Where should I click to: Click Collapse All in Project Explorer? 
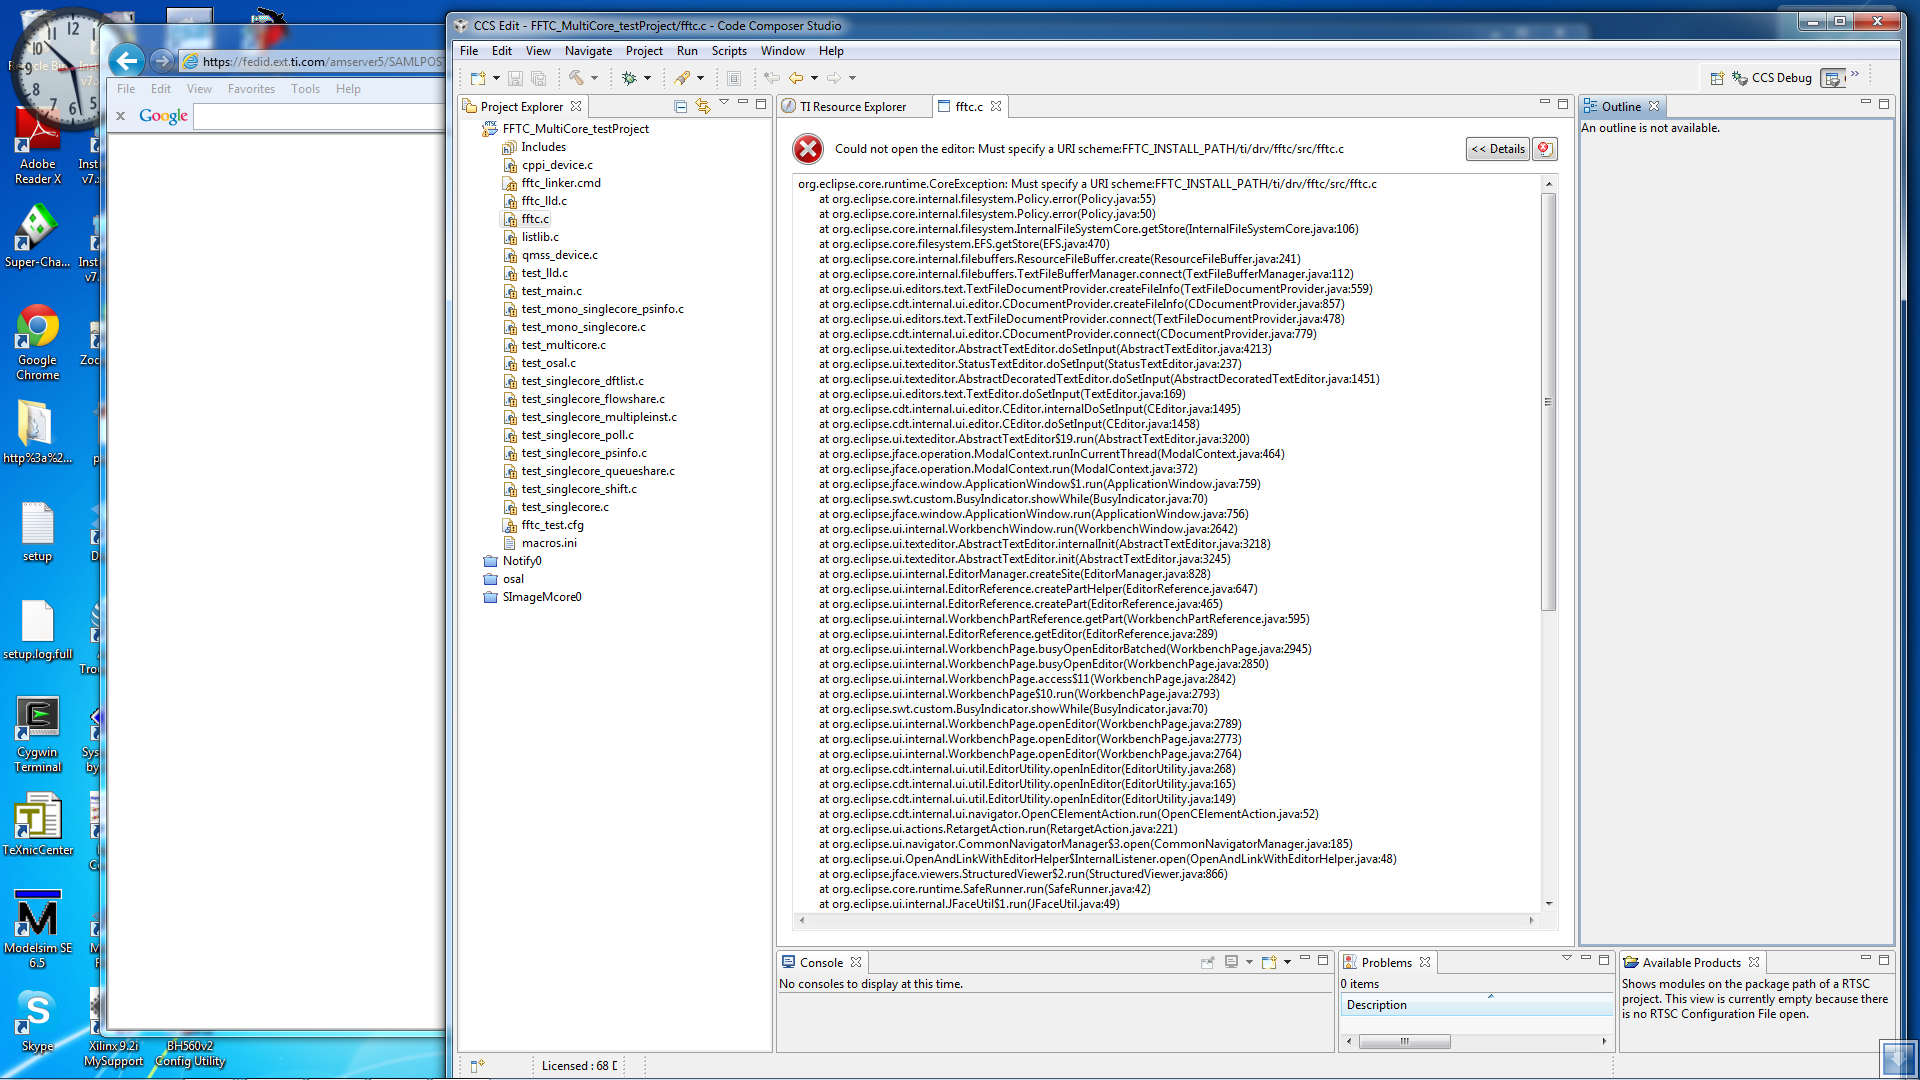[x=680, y=106]
